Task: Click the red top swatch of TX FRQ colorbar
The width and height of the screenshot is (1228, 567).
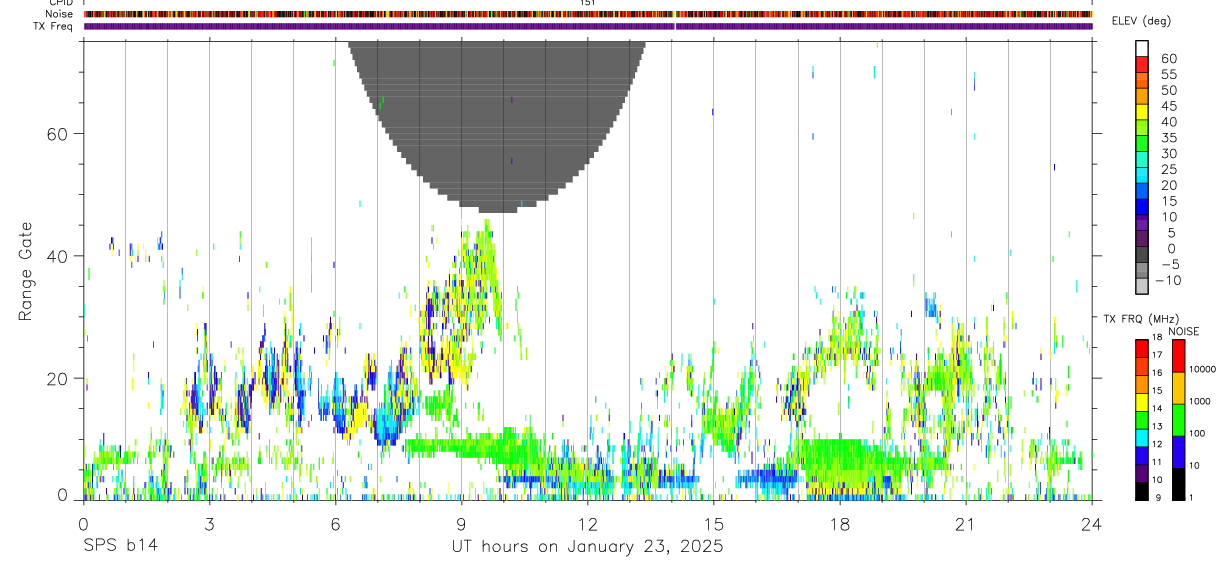Action: coord(1142,348)
